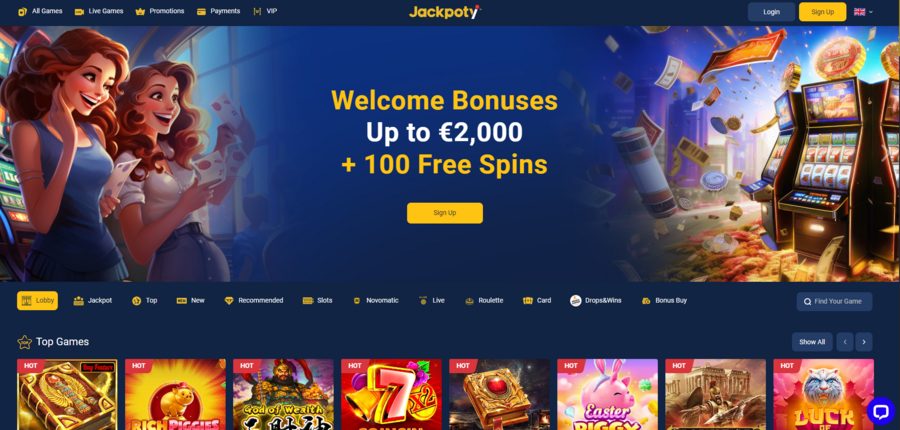
Task: Select the Novomatic provider filter
Action: pos(375,300)
